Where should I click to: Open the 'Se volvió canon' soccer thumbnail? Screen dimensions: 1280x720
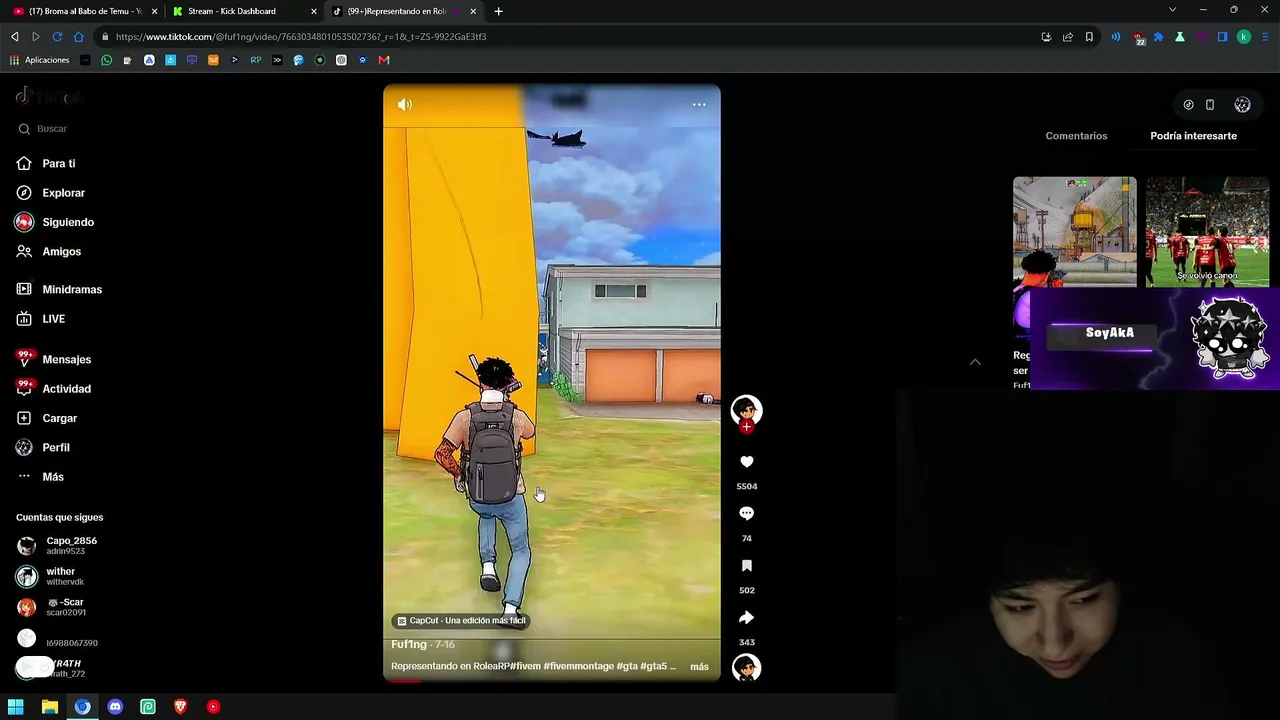click(x=1207, y=232)
